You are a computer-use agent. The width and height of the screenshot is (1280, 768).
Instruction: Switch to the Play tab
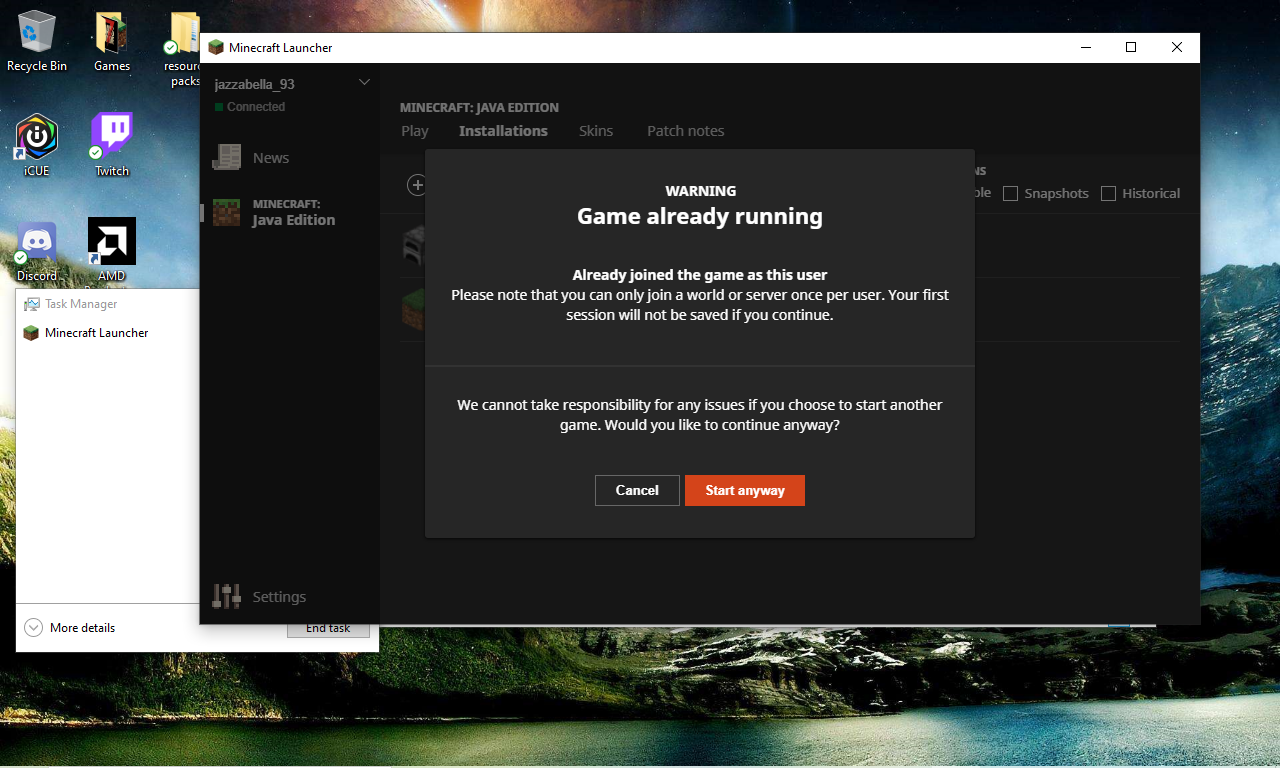pyautogui.click(x=415, y=131)
